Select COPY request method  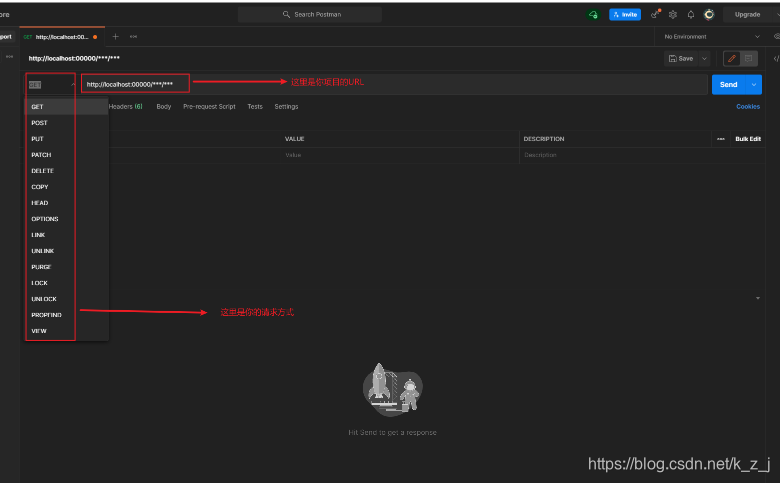tap(66, 187)
